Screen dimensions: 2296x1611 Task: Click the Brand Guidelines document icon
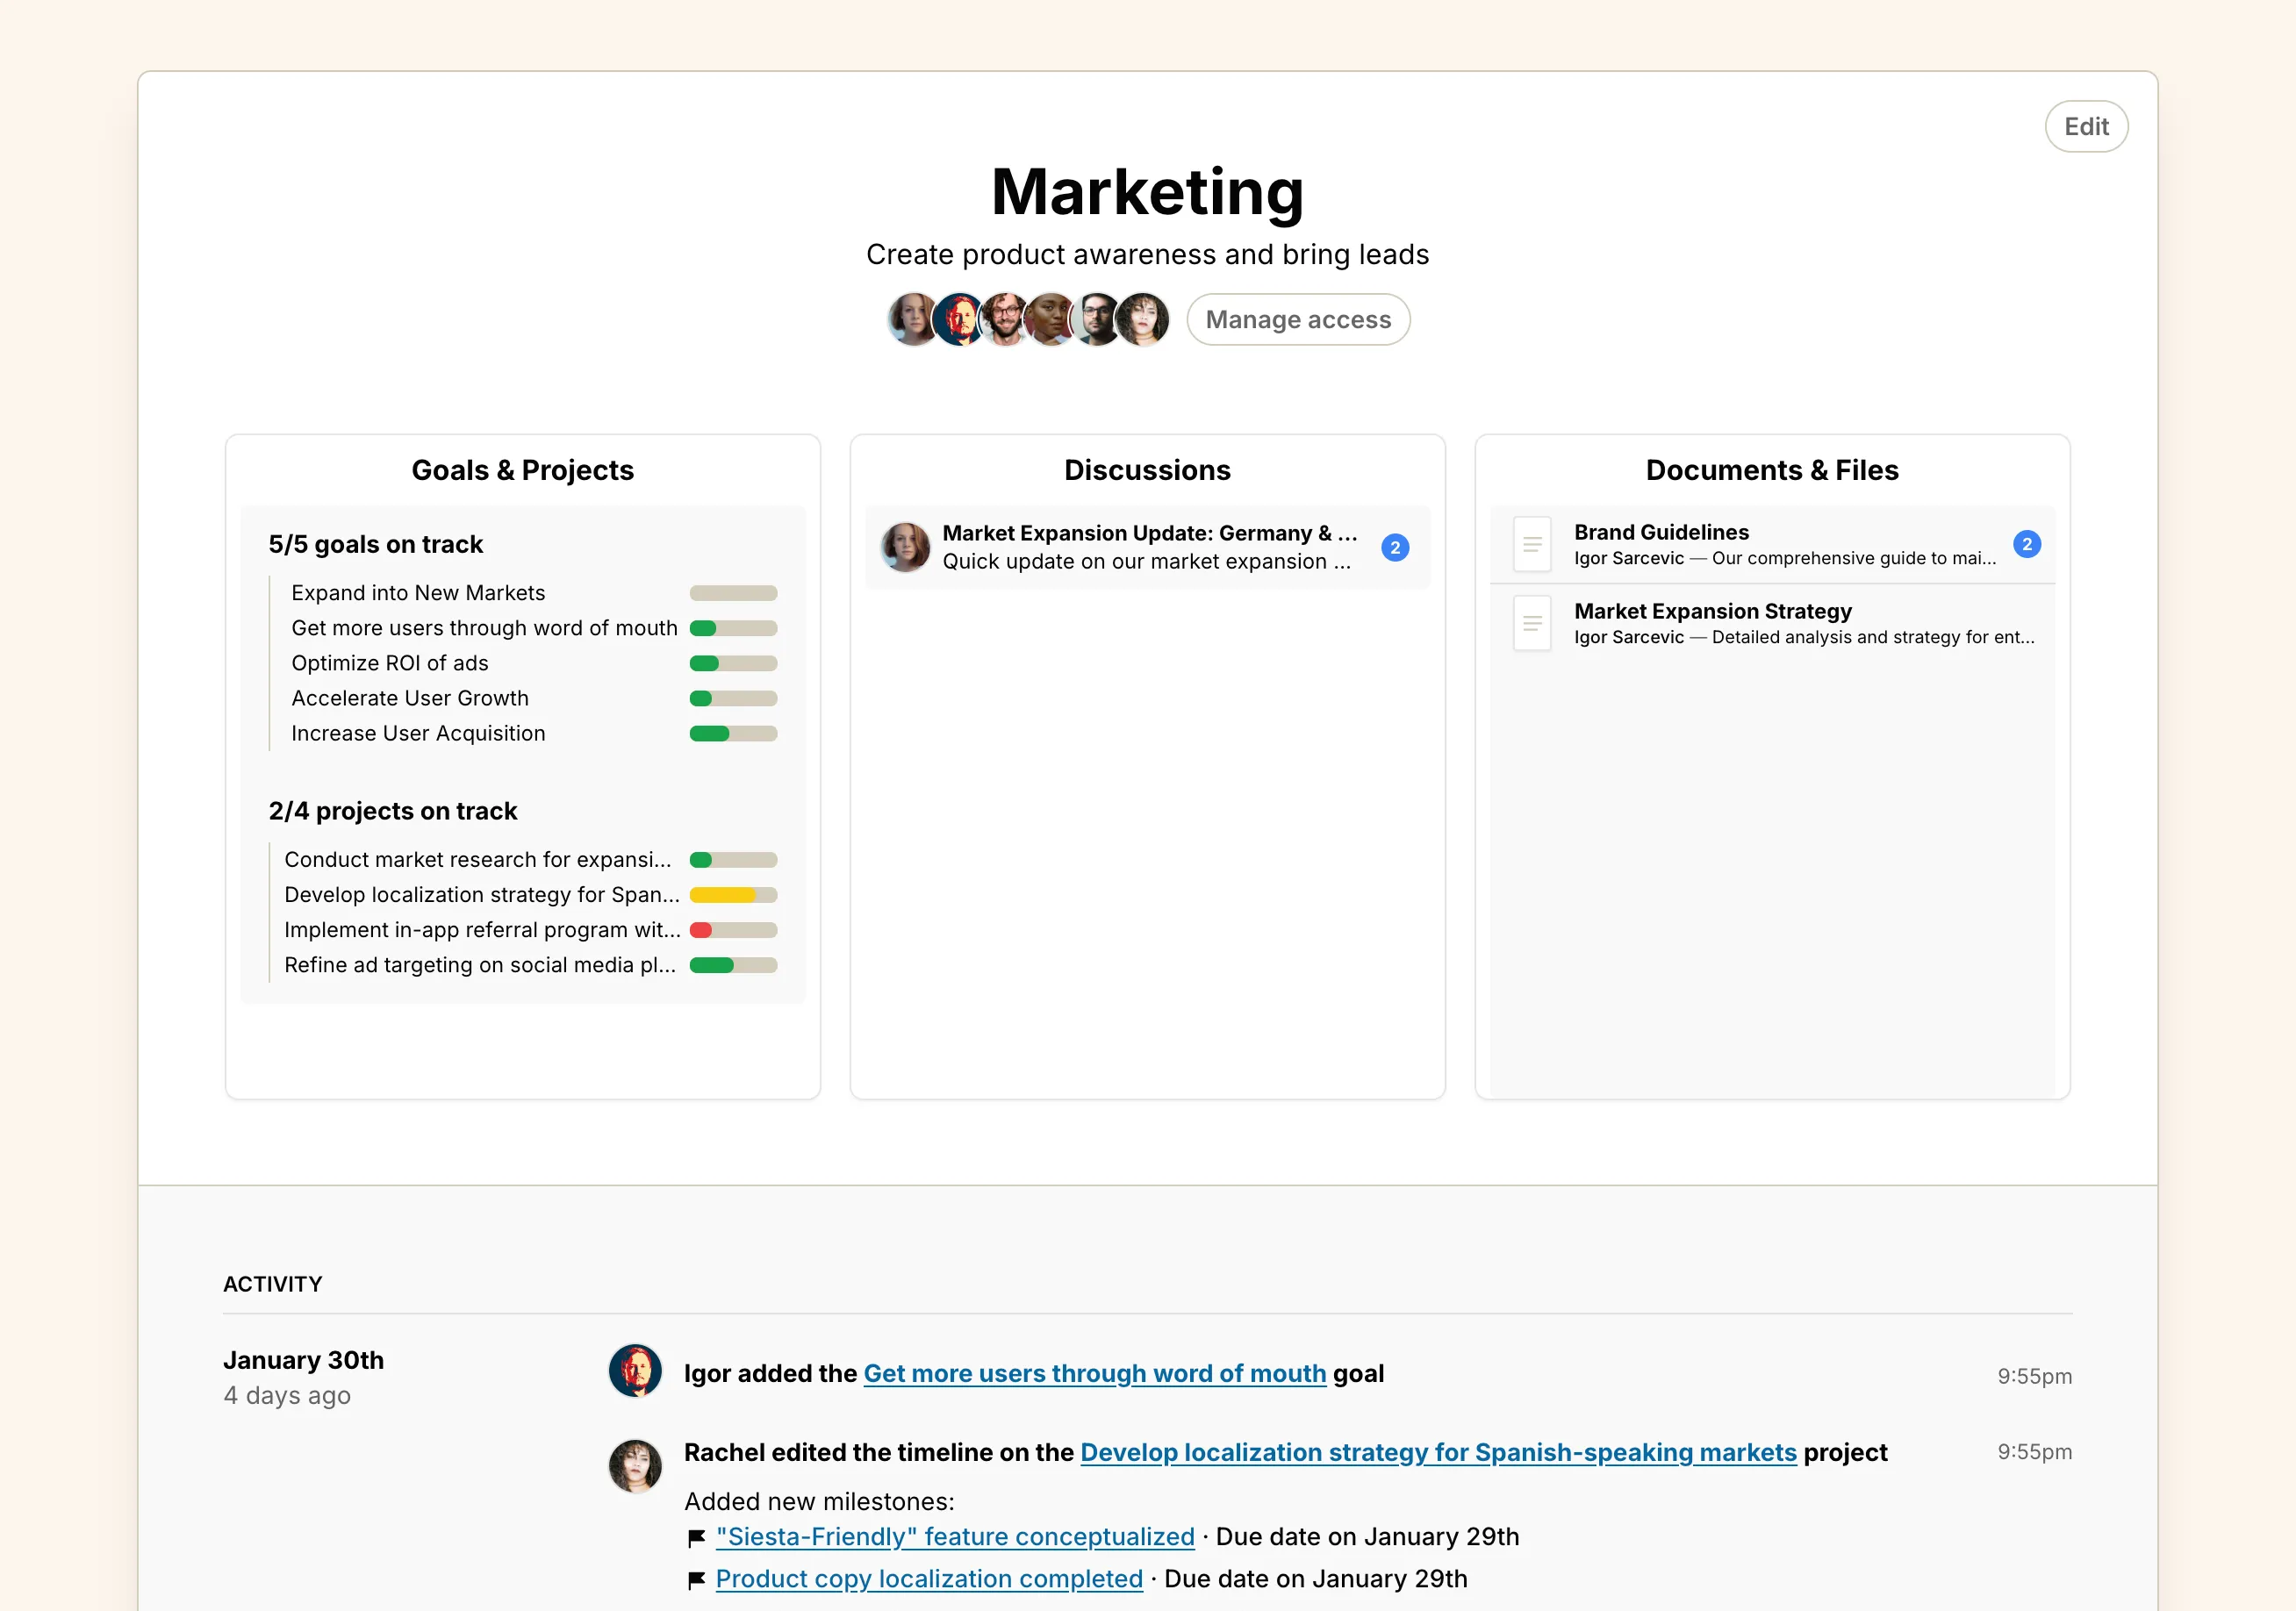click(1531, 544)
